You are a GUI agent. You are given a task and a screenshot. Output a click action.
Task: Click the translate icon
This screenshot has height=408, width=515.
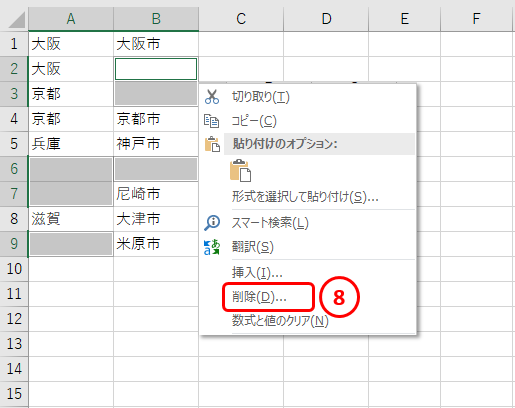click(x=212, y=247)
